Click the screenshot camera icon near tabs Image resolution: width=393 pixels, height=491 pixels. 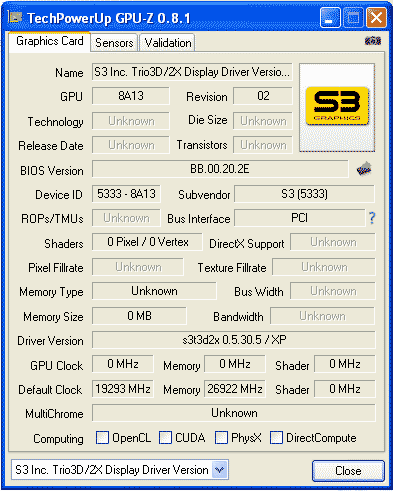(373, 41)
